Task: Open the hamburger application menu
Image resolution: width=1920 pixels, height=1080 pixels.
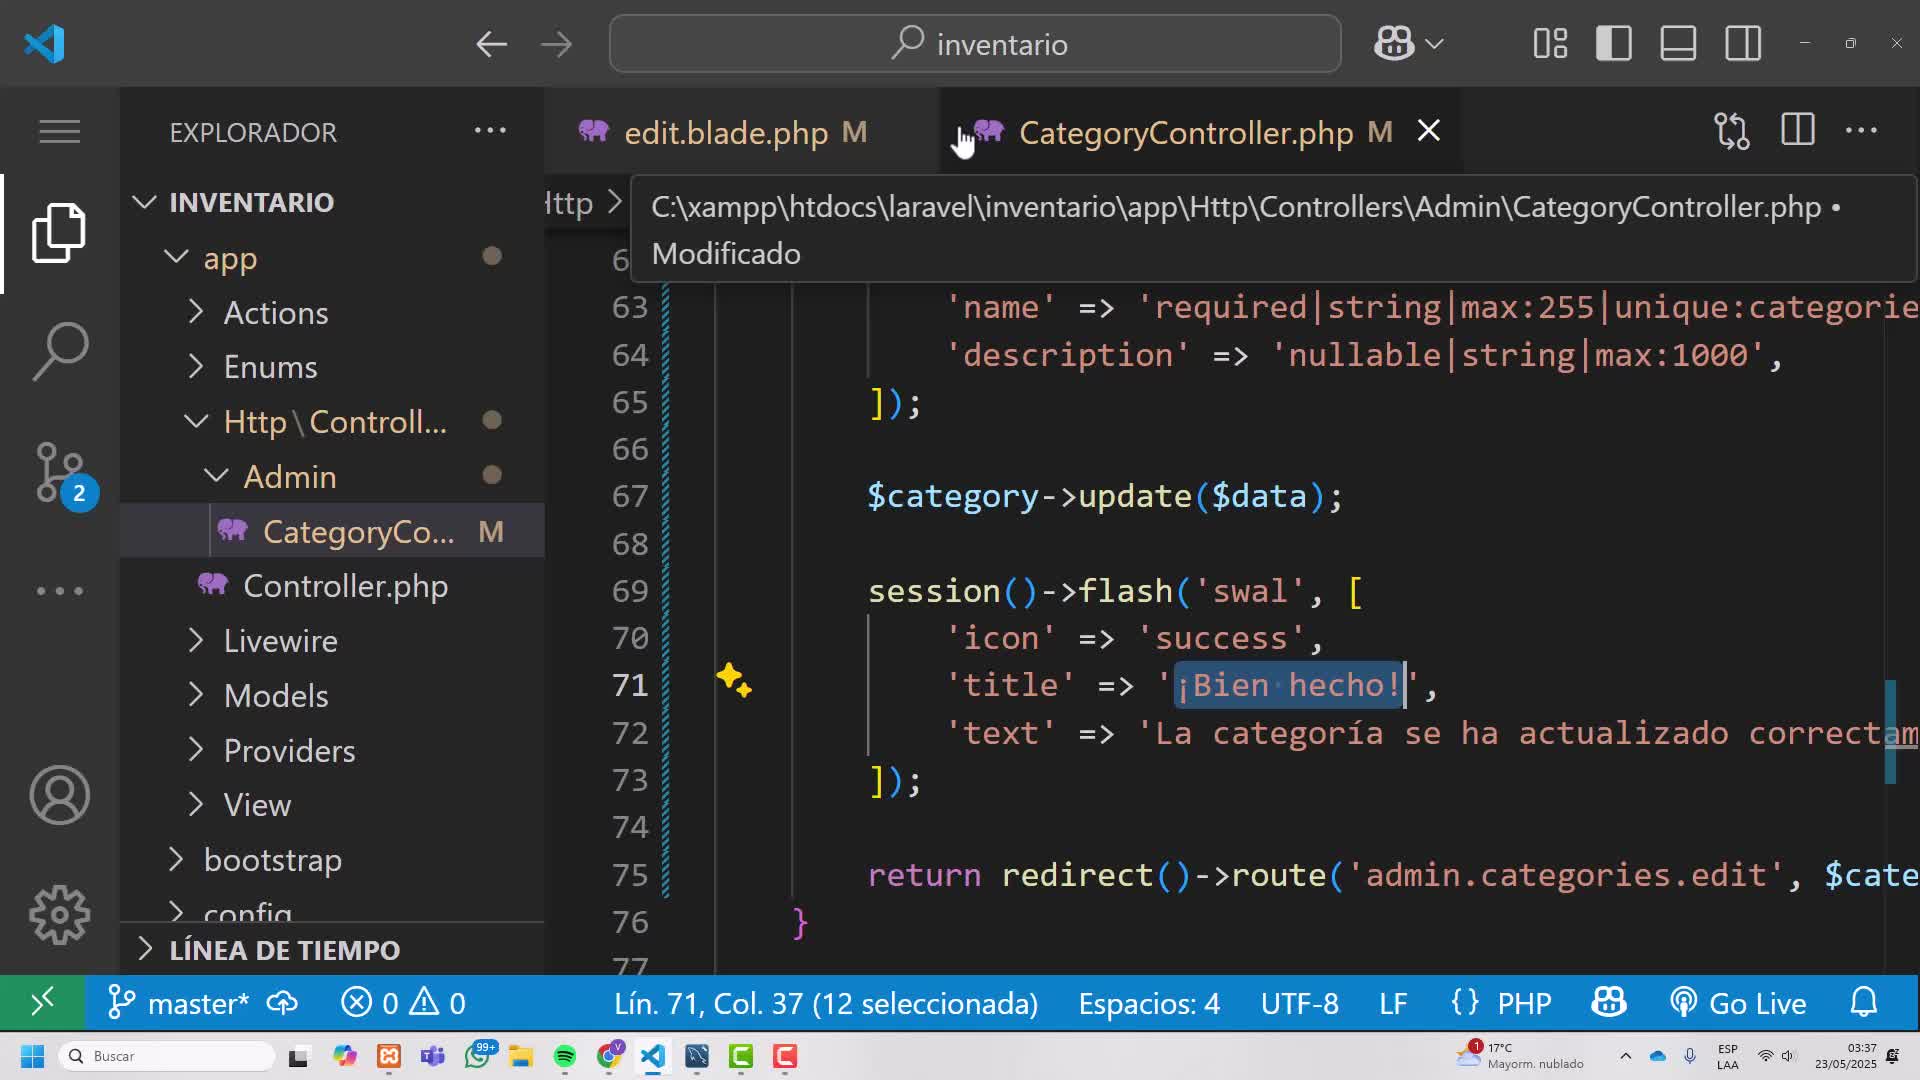Action: (59, 132)
